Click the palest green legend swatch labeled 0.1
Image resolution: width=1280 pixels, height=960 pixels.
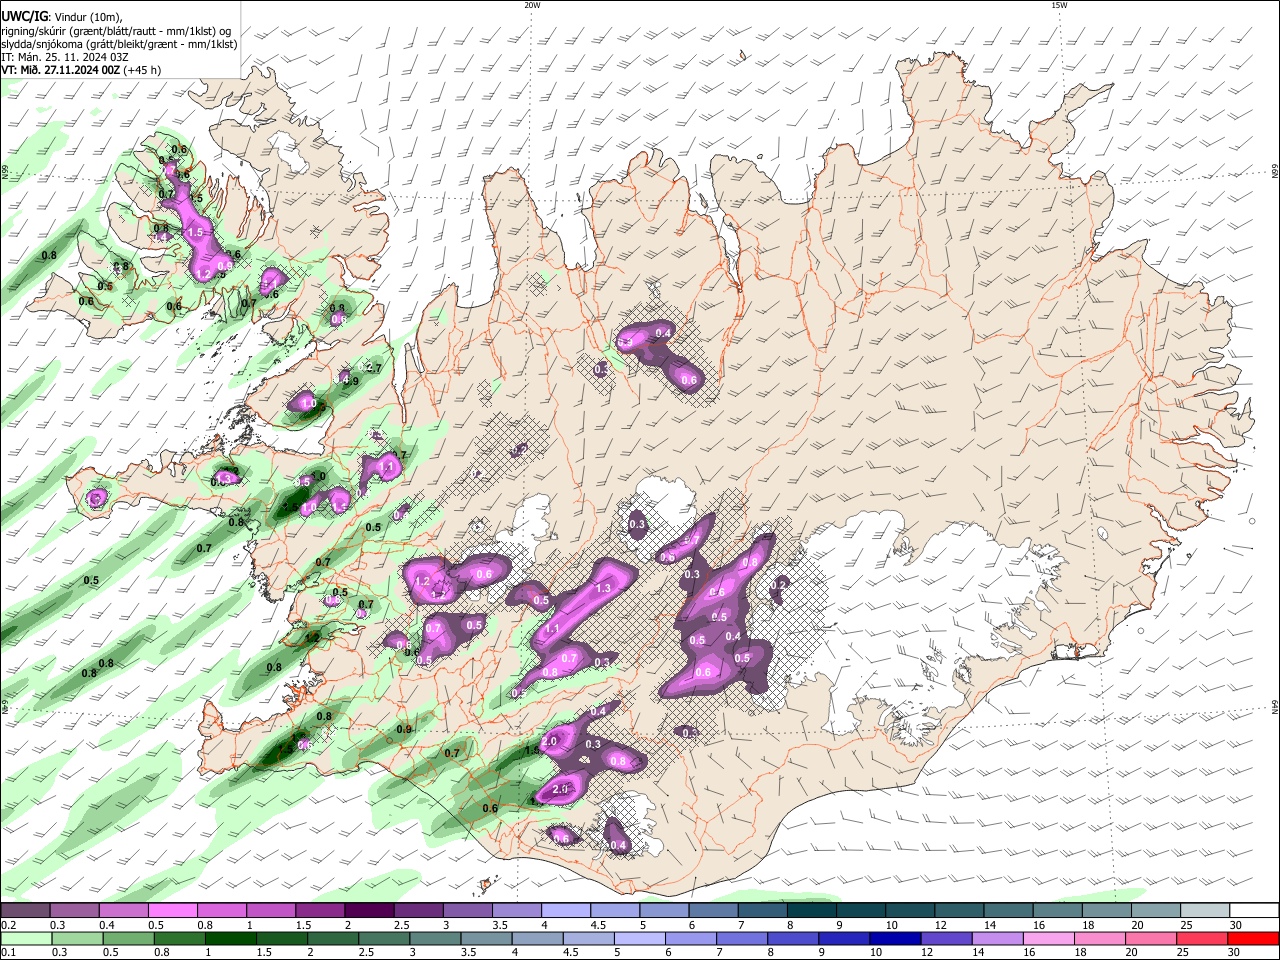(25, 939)
